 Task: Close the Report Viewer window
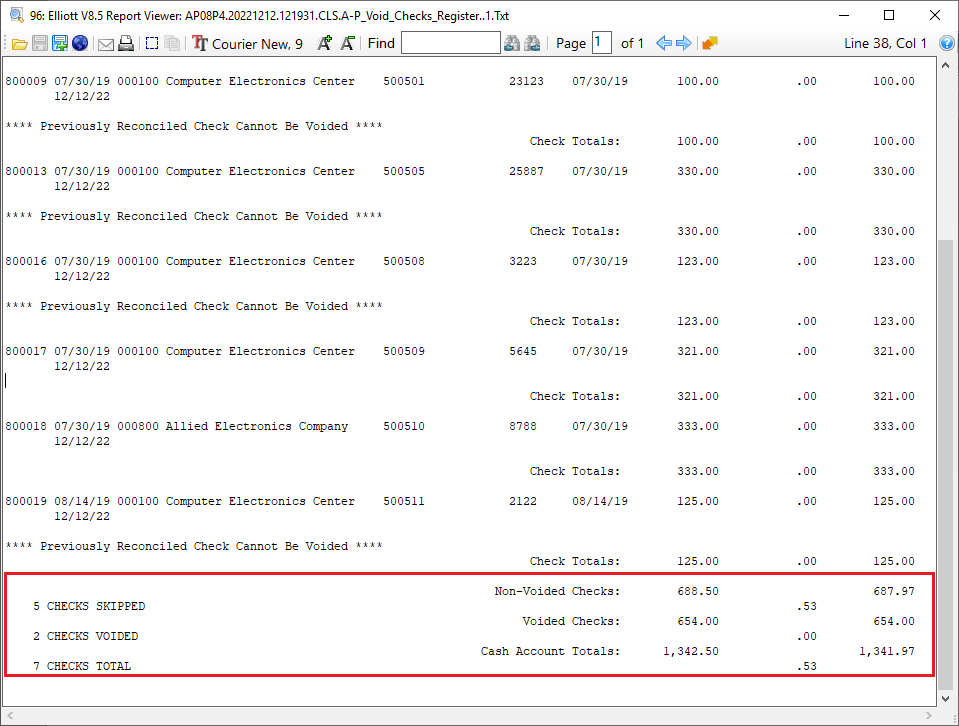935,15
